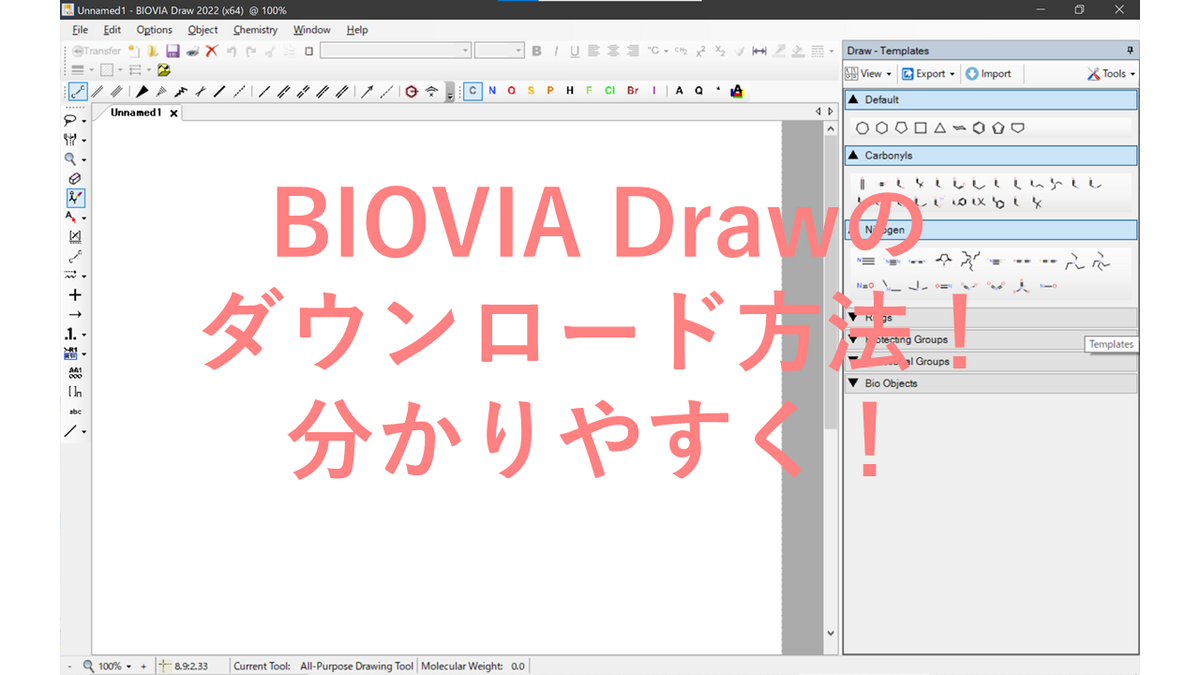Select the Zoom magnifier tool
The width and height of the screenshot is (1200, 675).
point(69,158)
